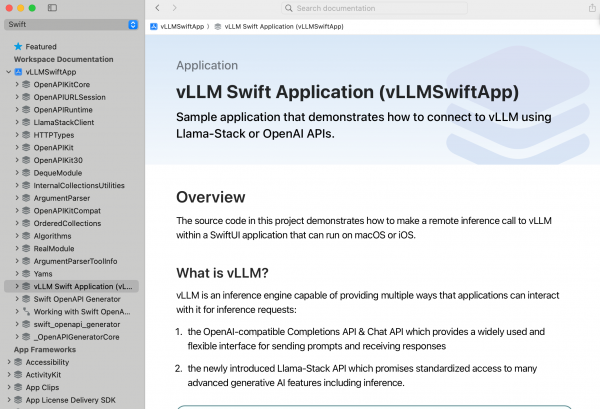Collapse the vLLMSwiftApp tree node

point(8,72)
